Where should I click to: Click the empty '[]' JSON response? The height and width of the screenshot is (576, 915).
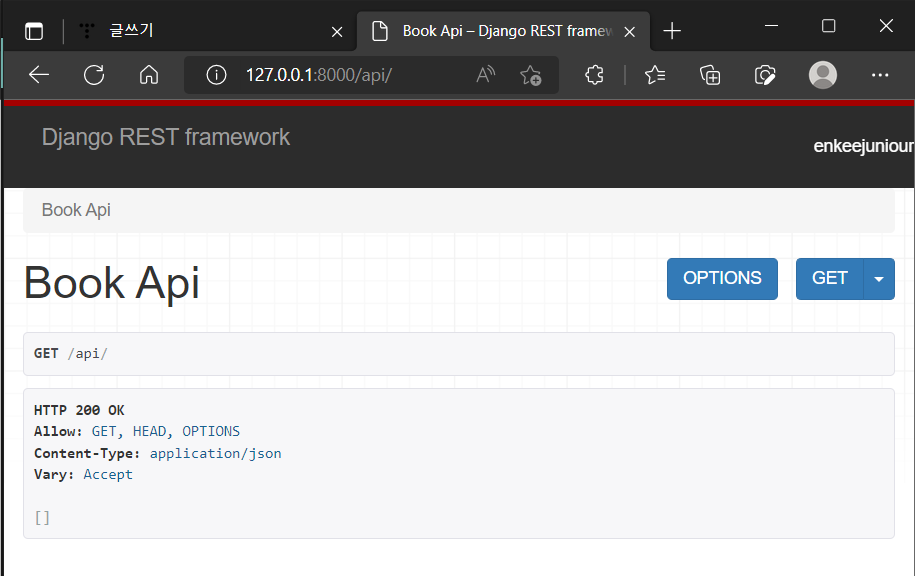[x=42, y=518]
